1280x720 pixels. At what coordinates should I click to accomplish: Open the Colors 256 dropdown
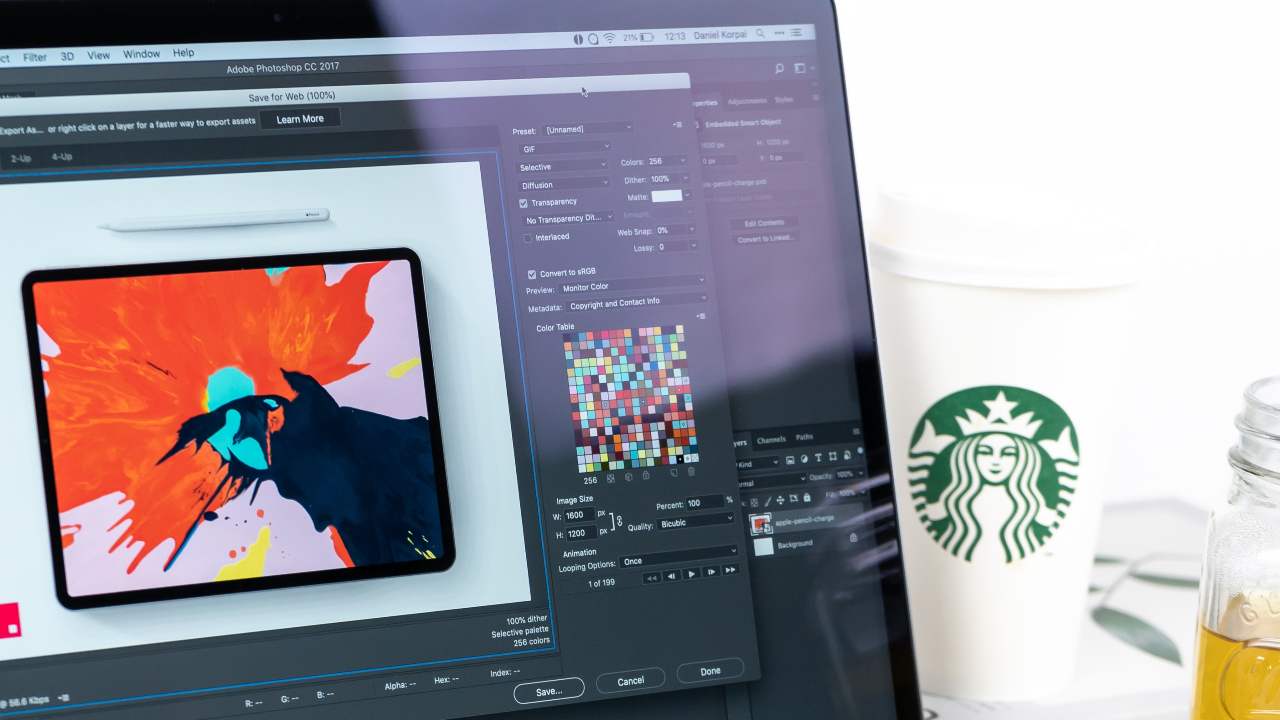coord(667,162)
